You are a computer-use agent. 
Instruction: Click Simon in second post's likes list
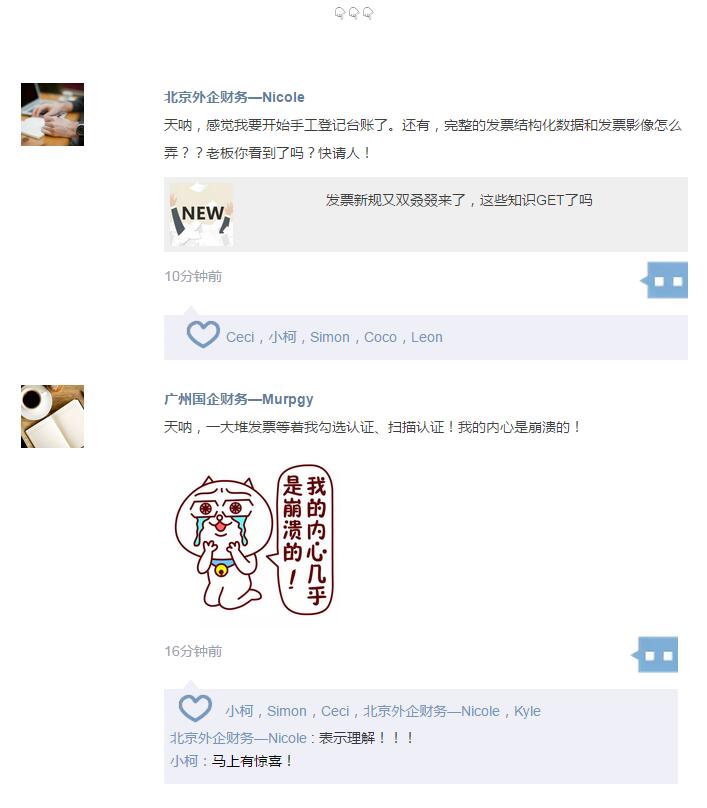pyautogui.click(x=287, y=711)
